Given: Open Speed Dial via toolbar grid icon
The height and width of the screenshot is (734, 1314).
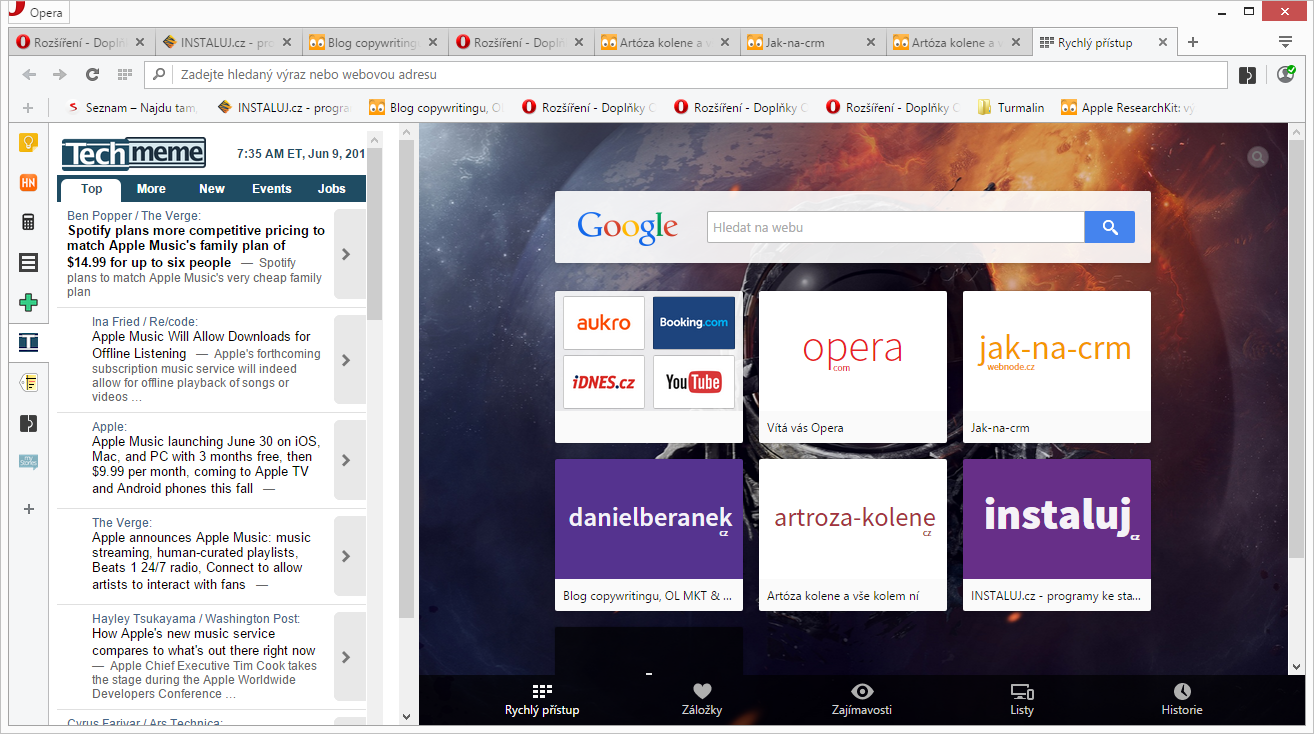Looking at the screenshot, I should (x=124, y=75).
